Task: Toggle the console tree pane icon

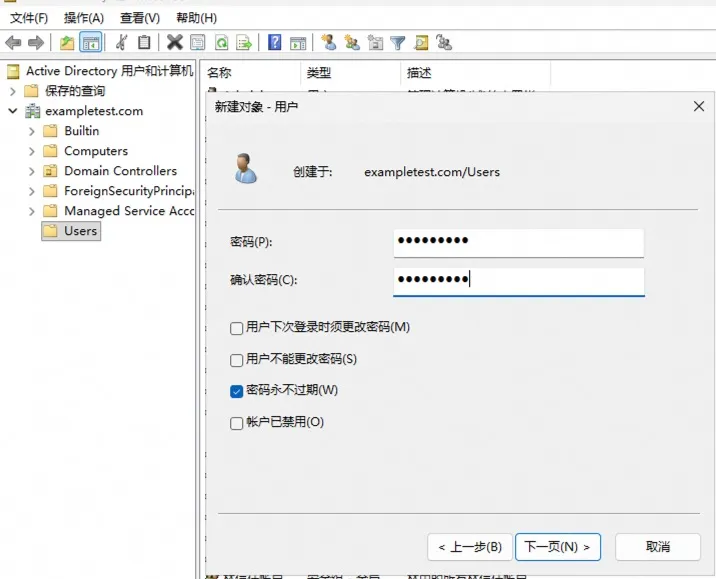Action: [x=90, y=43]
